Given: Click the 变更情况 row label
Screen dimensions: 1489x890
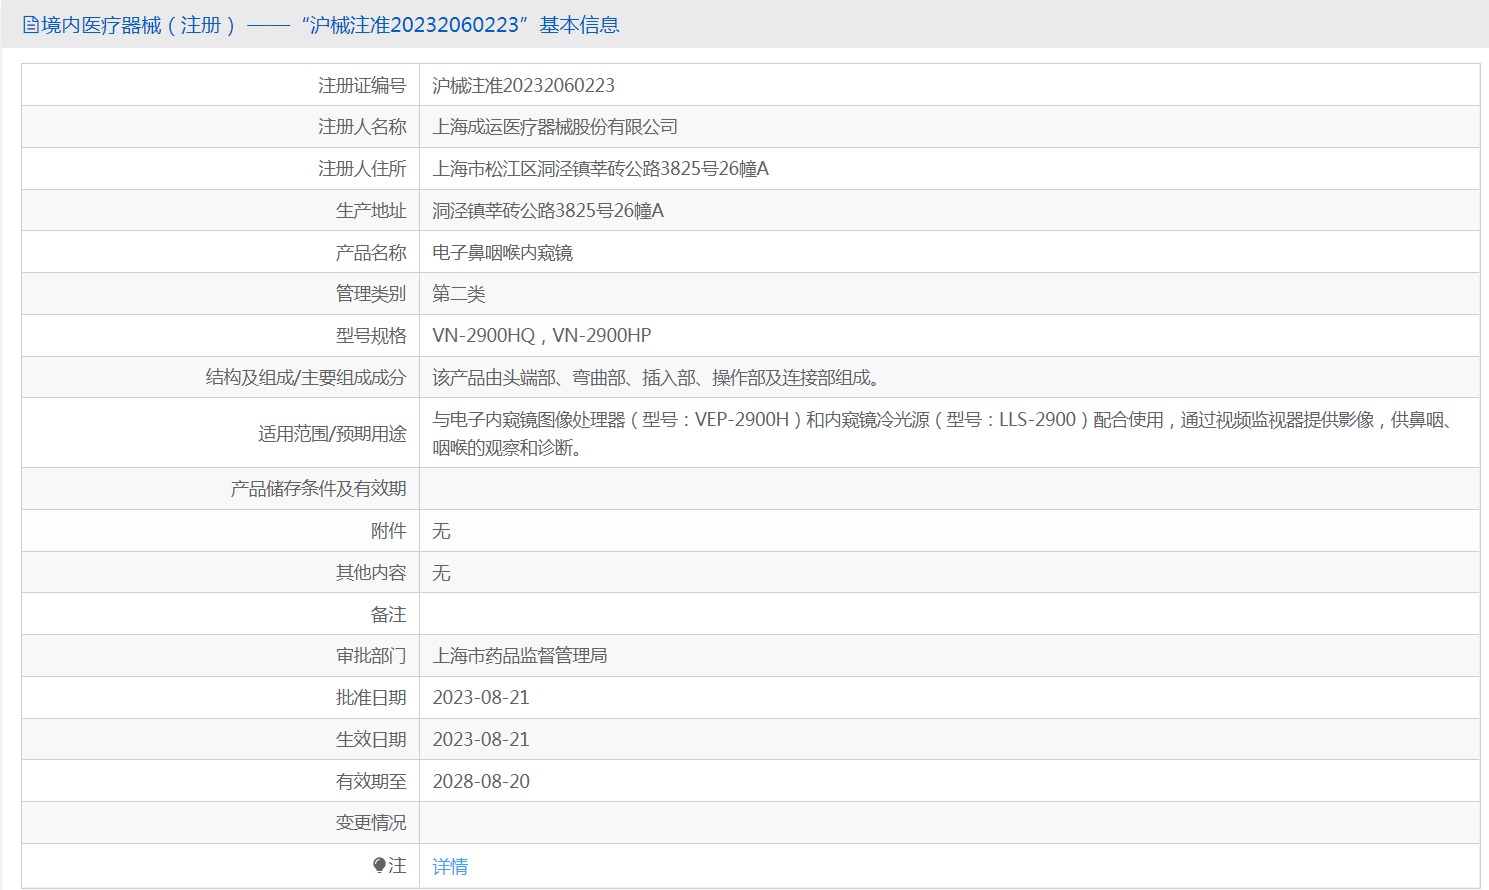Looking at the screenshot, I should (x=371, y=823).
